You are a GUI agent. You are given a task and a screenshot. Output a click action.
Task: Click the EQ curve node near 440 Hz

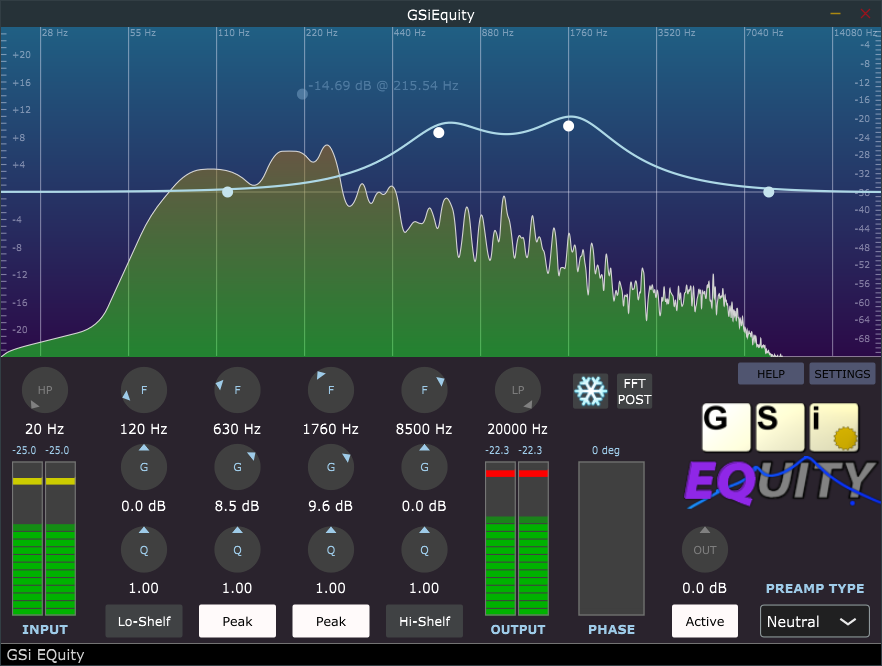coord(438,132)
